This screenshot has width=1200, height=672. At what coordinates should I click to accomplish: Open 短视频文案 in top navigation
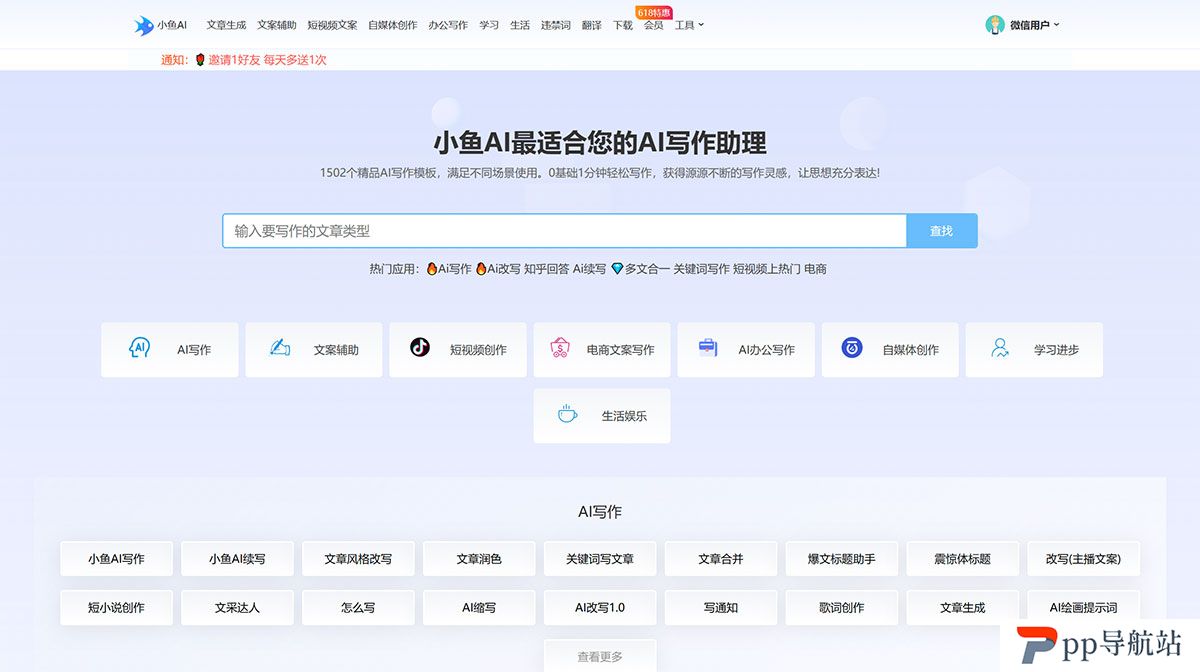332,25
